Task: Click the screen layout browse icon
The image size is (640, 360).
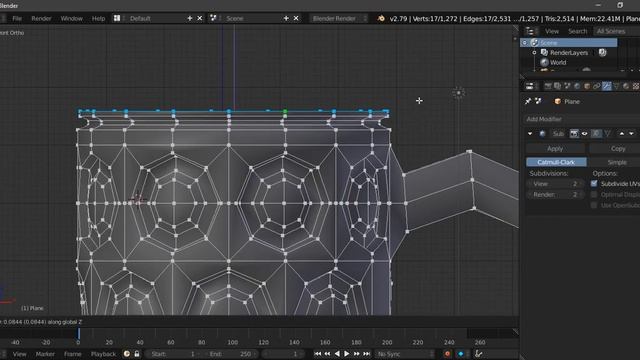Action: tap(117, 18)
